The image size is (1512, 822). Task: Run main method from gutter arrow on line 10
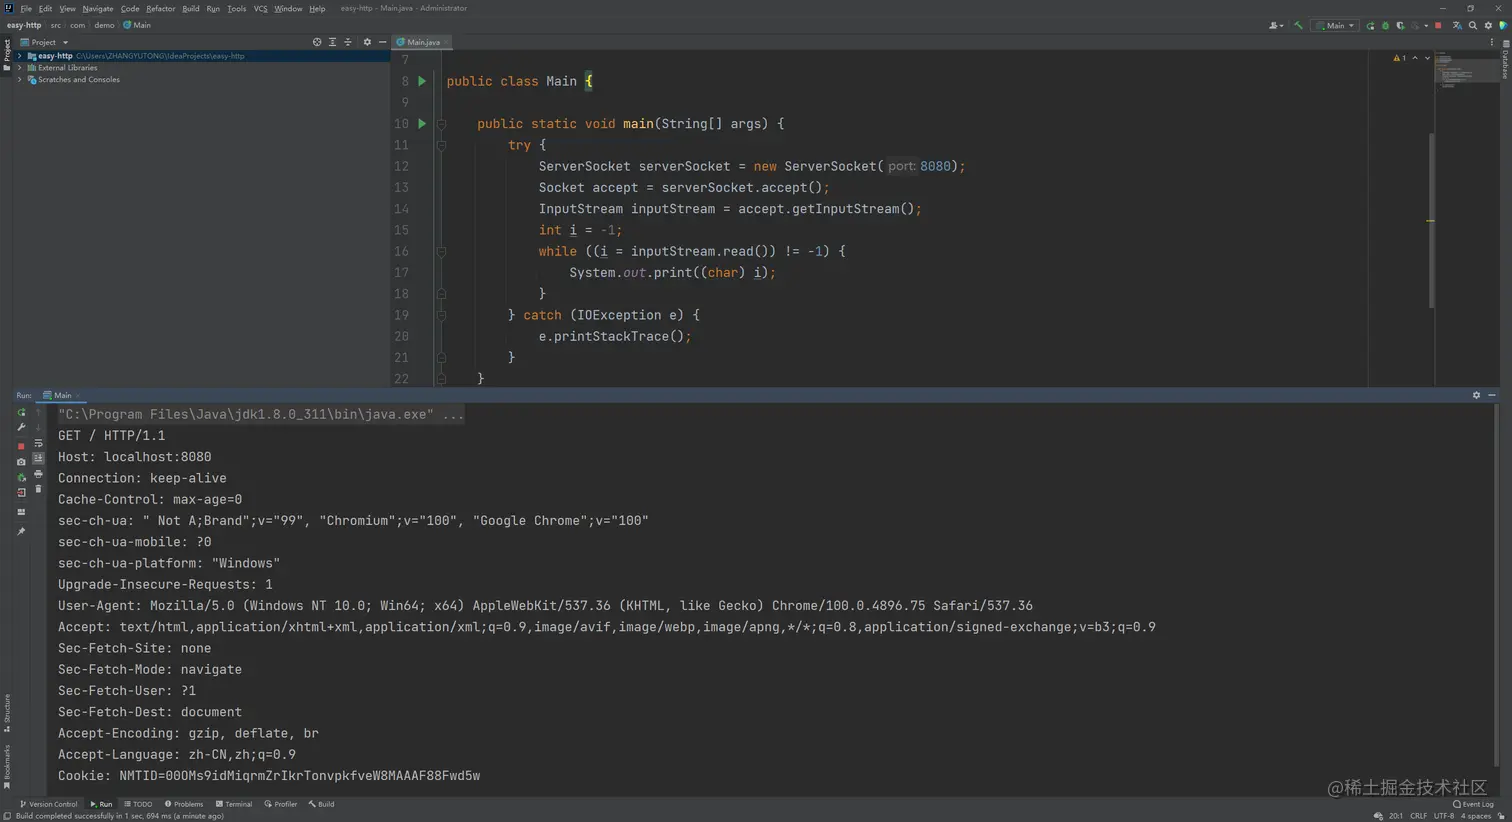pos(422,124)
